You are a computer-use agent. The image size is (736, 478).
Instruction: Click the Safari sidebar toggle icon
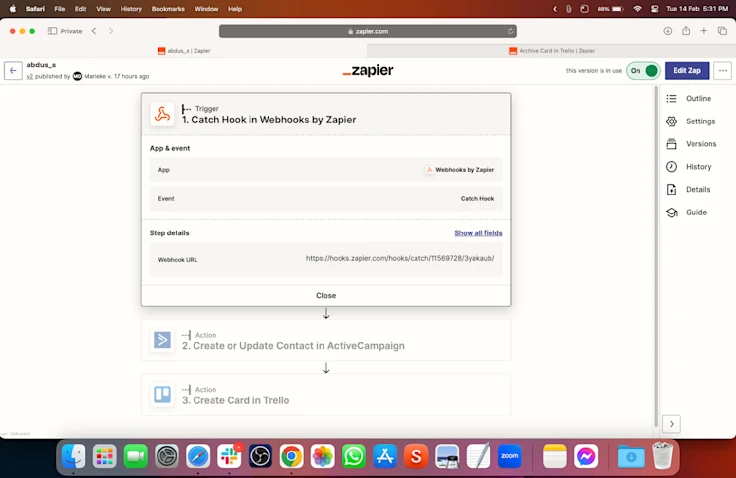click(x=52, y=31)
